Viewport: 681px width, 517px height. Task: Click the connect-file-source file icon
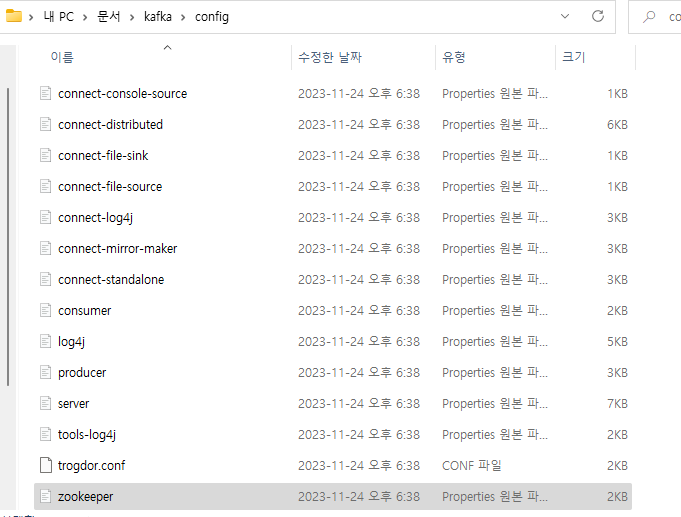tap(46, 186)
